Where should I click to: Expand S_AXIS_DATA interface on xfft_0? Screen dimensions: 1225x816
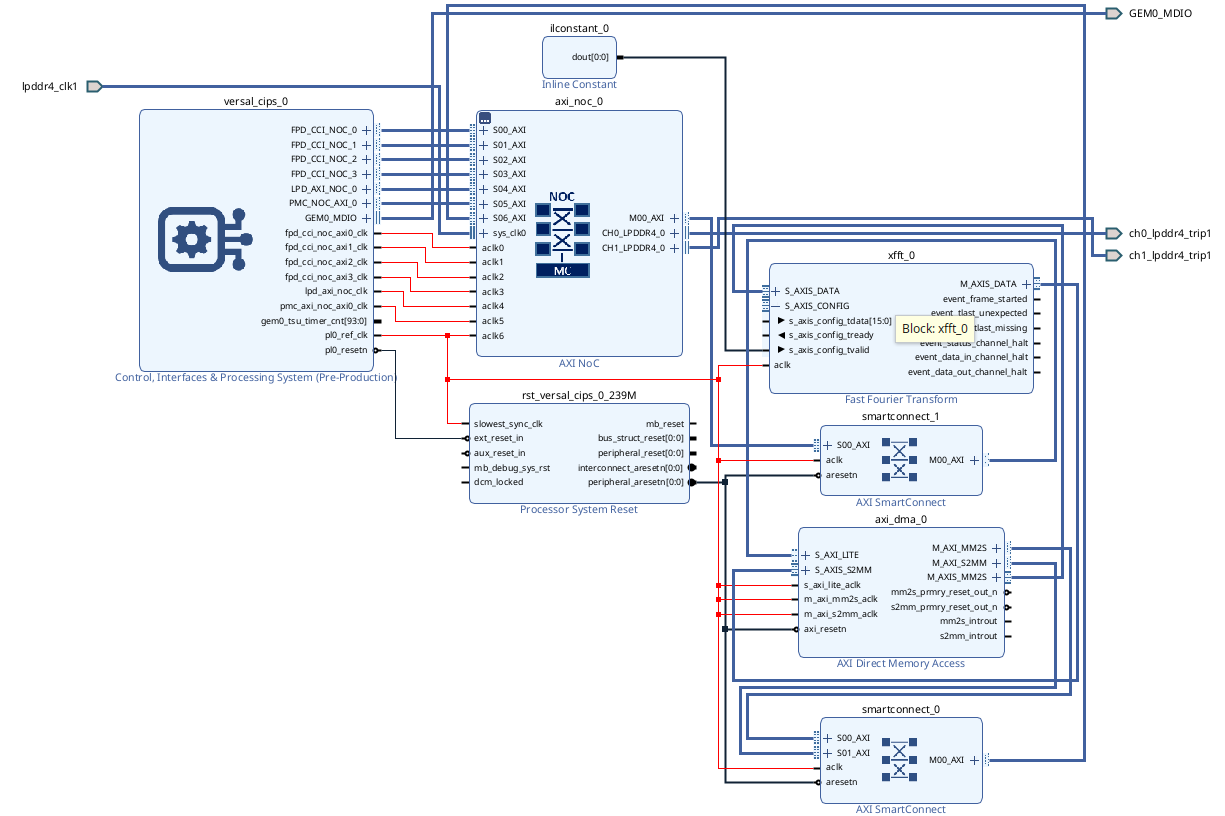776,291
